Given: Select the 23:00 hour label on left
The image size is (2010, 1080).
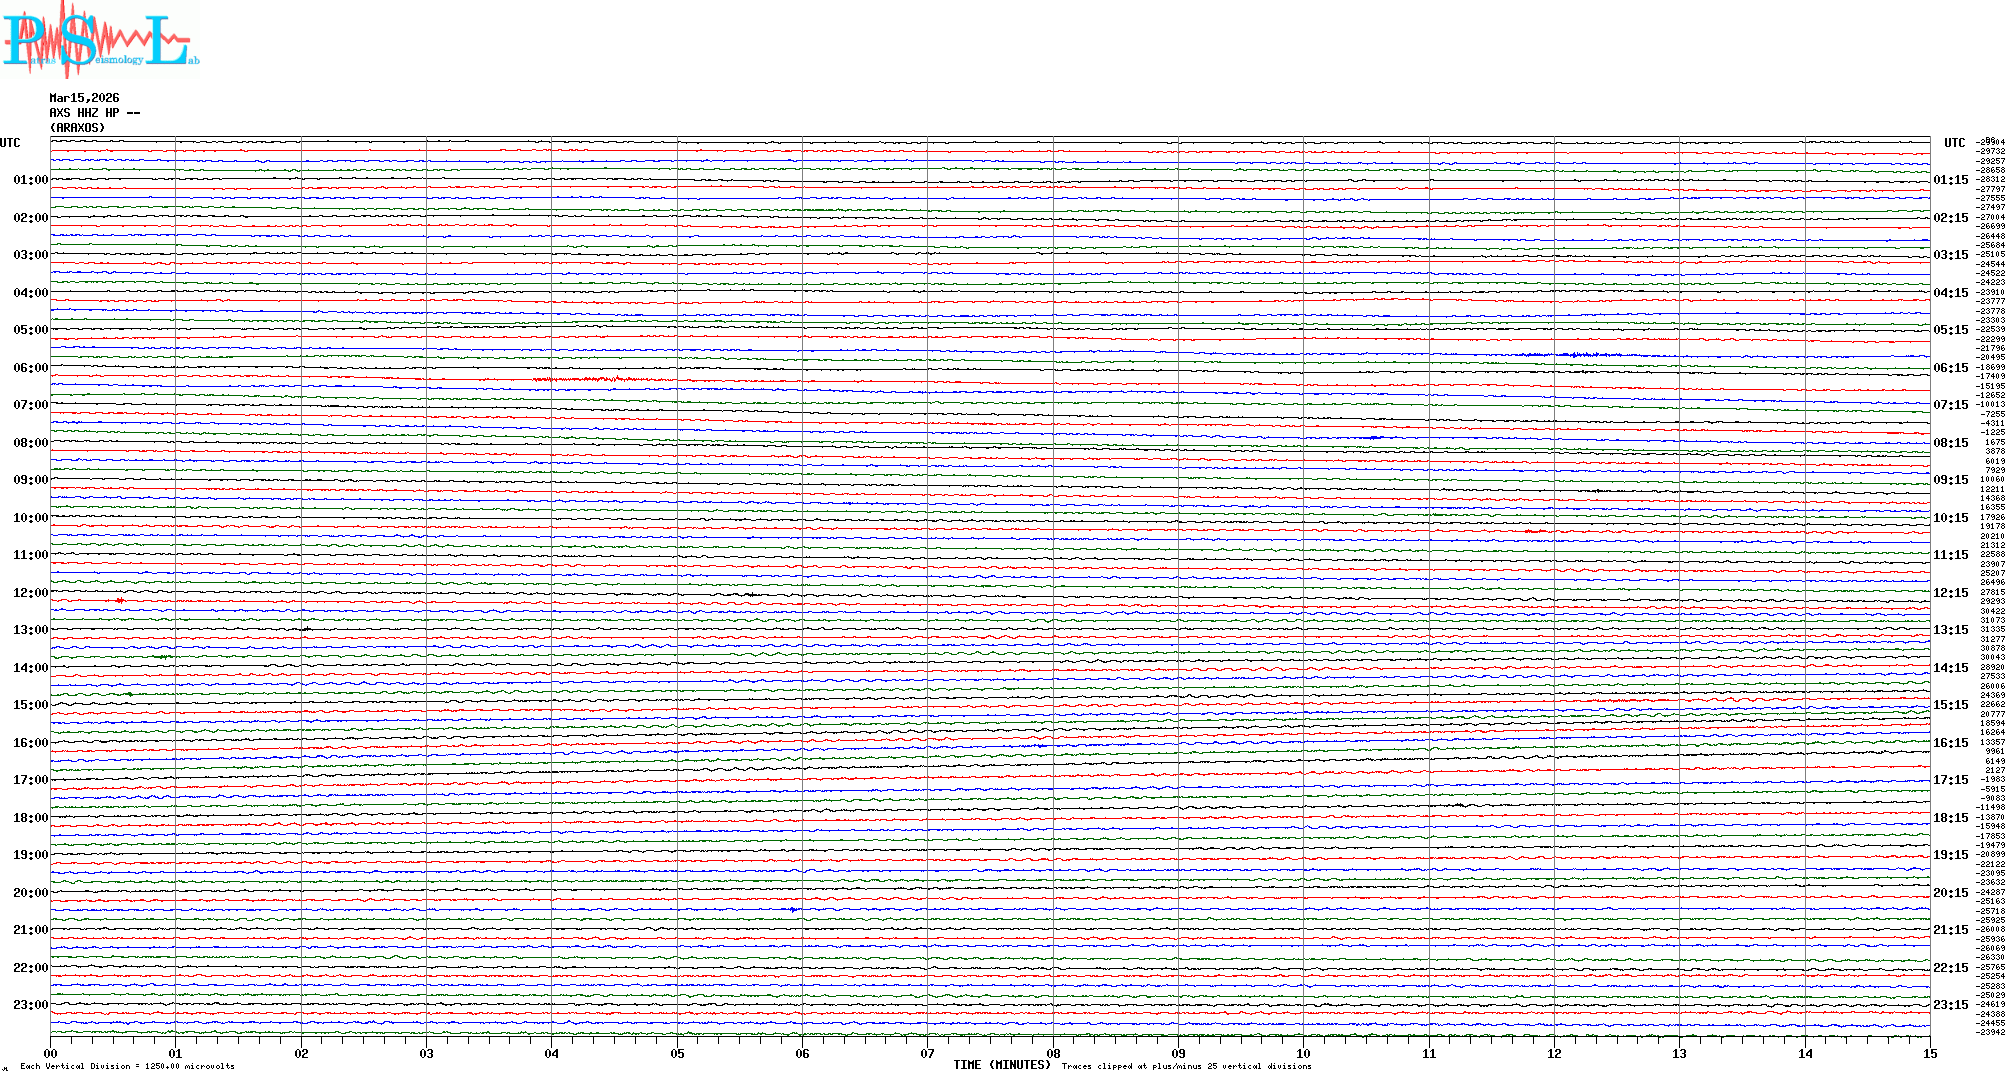Looking at the screenshot, I should click(30, 1005).
